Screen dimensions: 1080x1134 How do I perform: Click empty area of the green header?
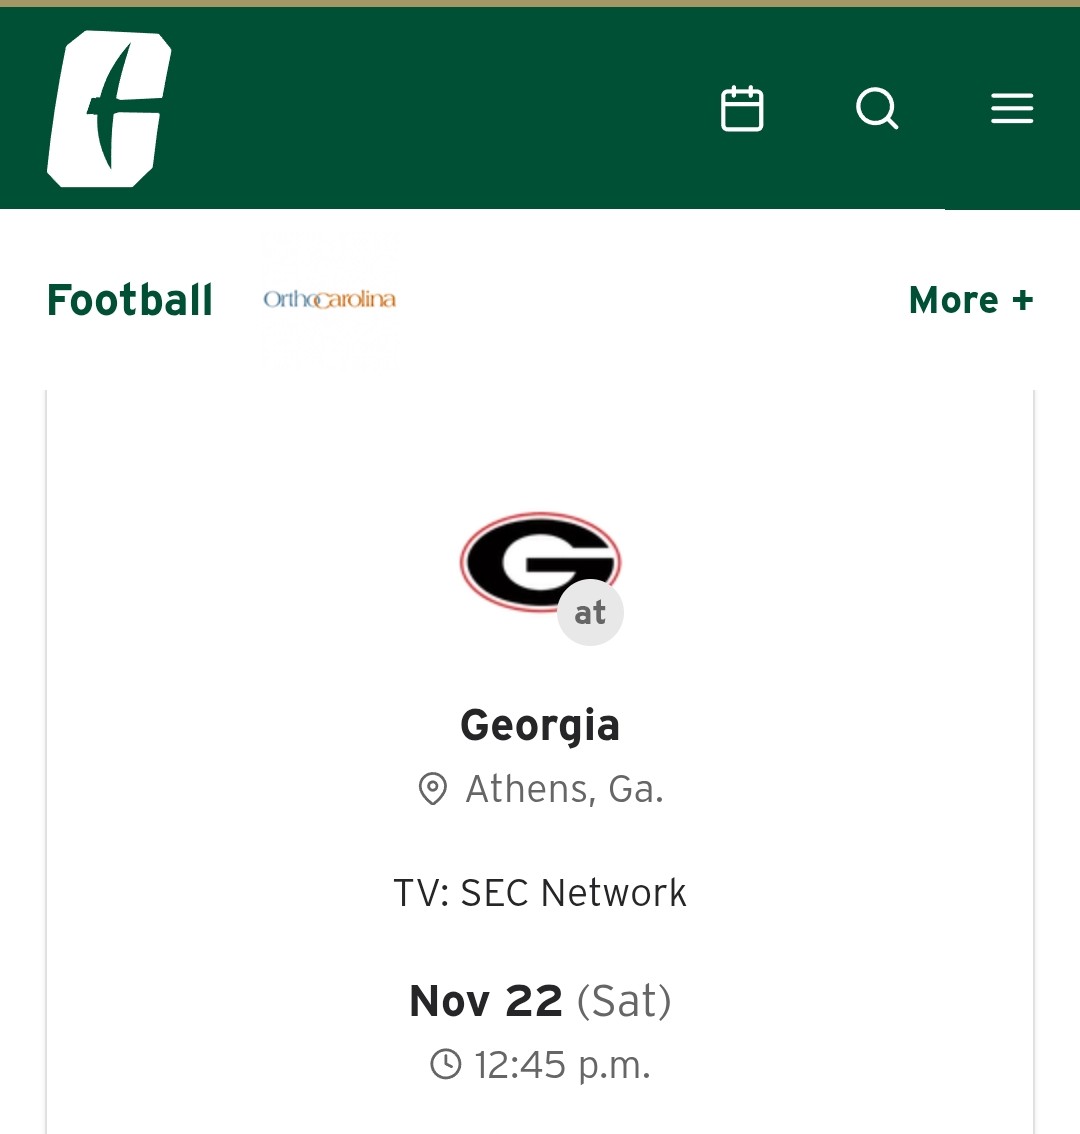click(450, 109)
